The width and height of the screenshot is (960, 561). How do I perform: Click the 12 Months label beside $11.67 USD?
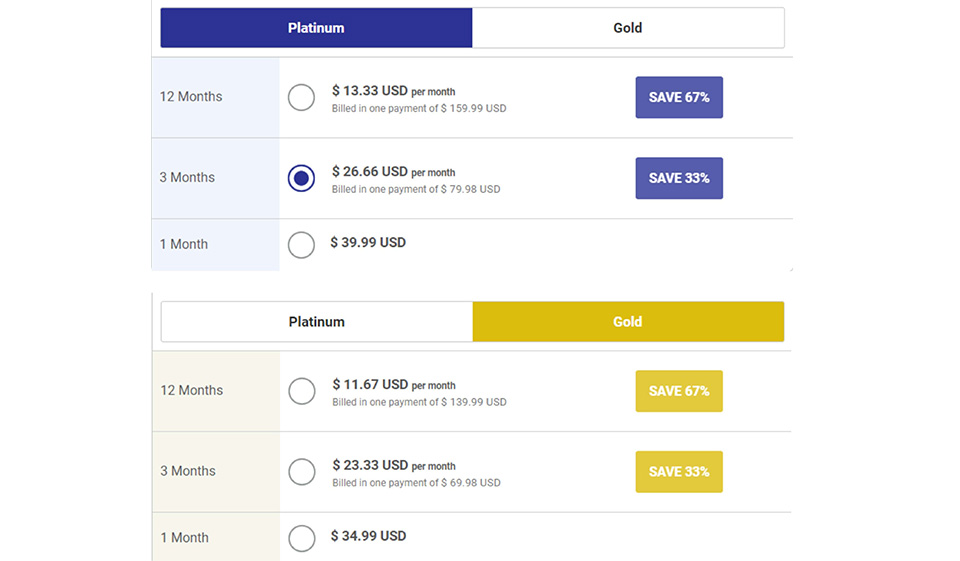(192, 391)
